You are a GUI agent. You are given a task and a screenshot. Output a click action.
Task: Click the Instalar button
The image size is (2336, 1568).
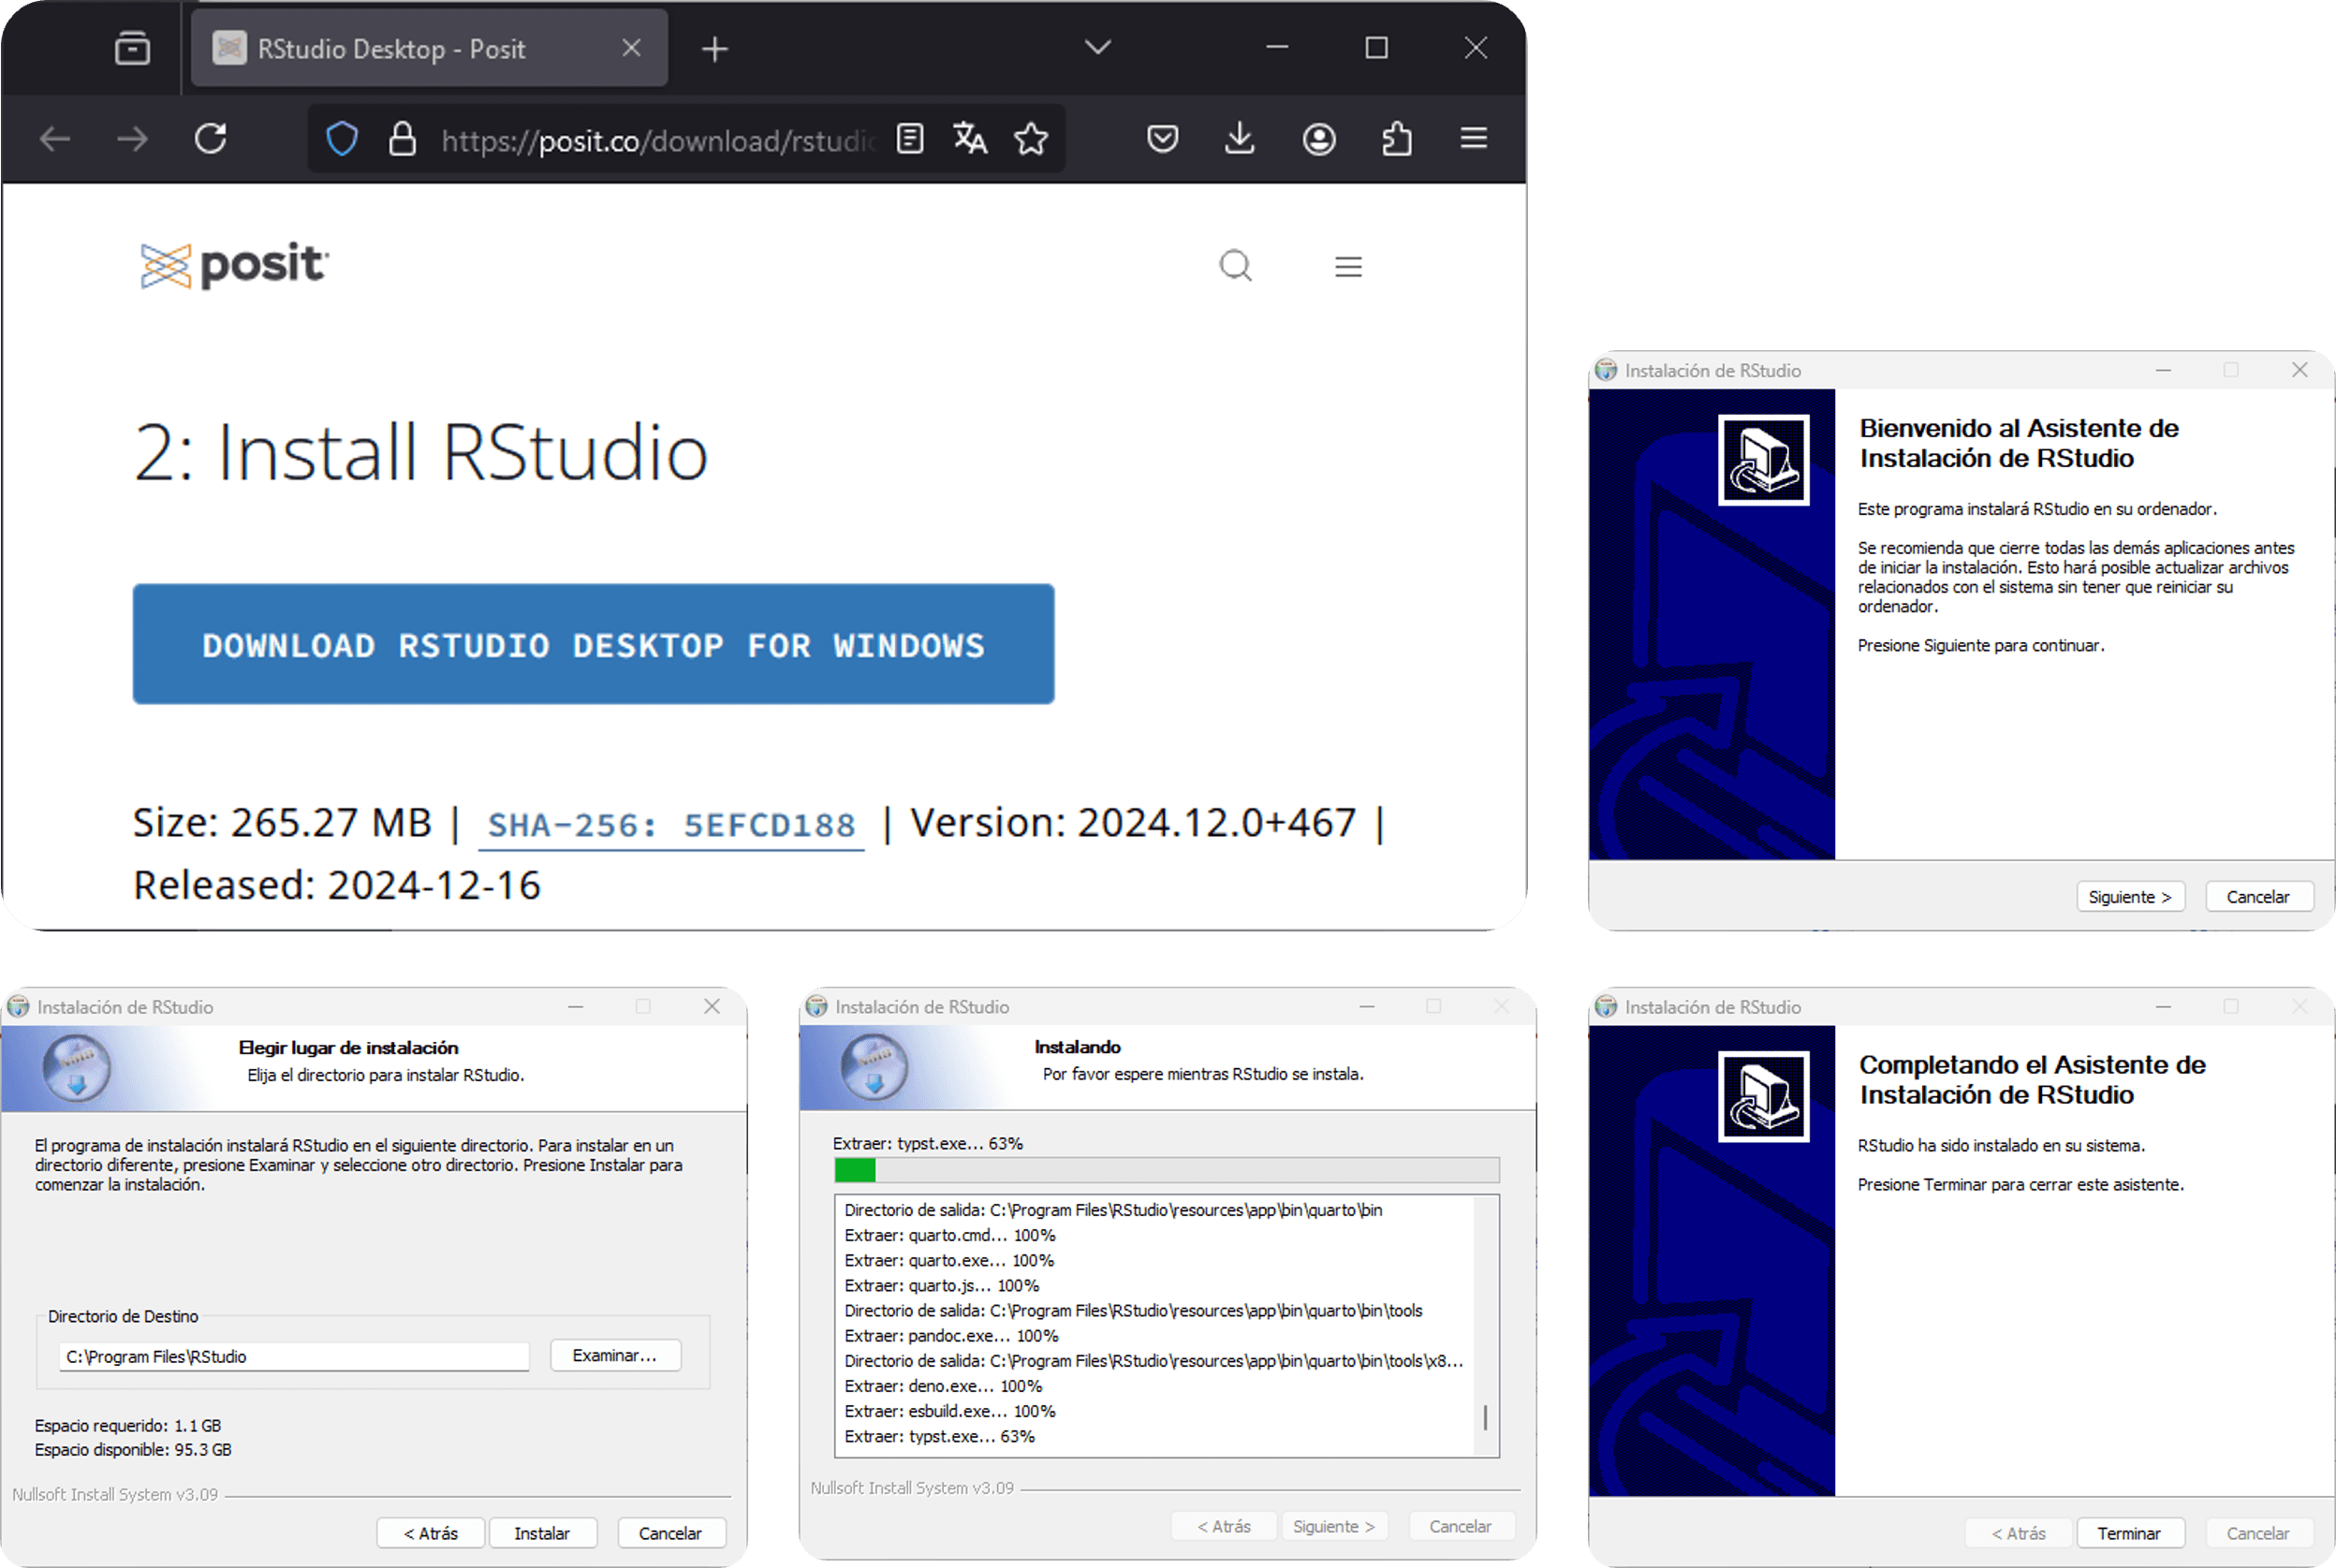(542, 1533)
